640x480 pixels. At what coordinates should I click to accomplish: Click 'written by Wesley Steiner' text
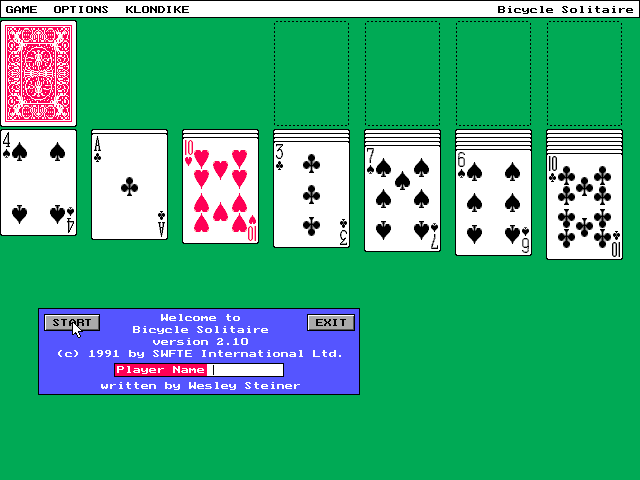tap(200, 386)
